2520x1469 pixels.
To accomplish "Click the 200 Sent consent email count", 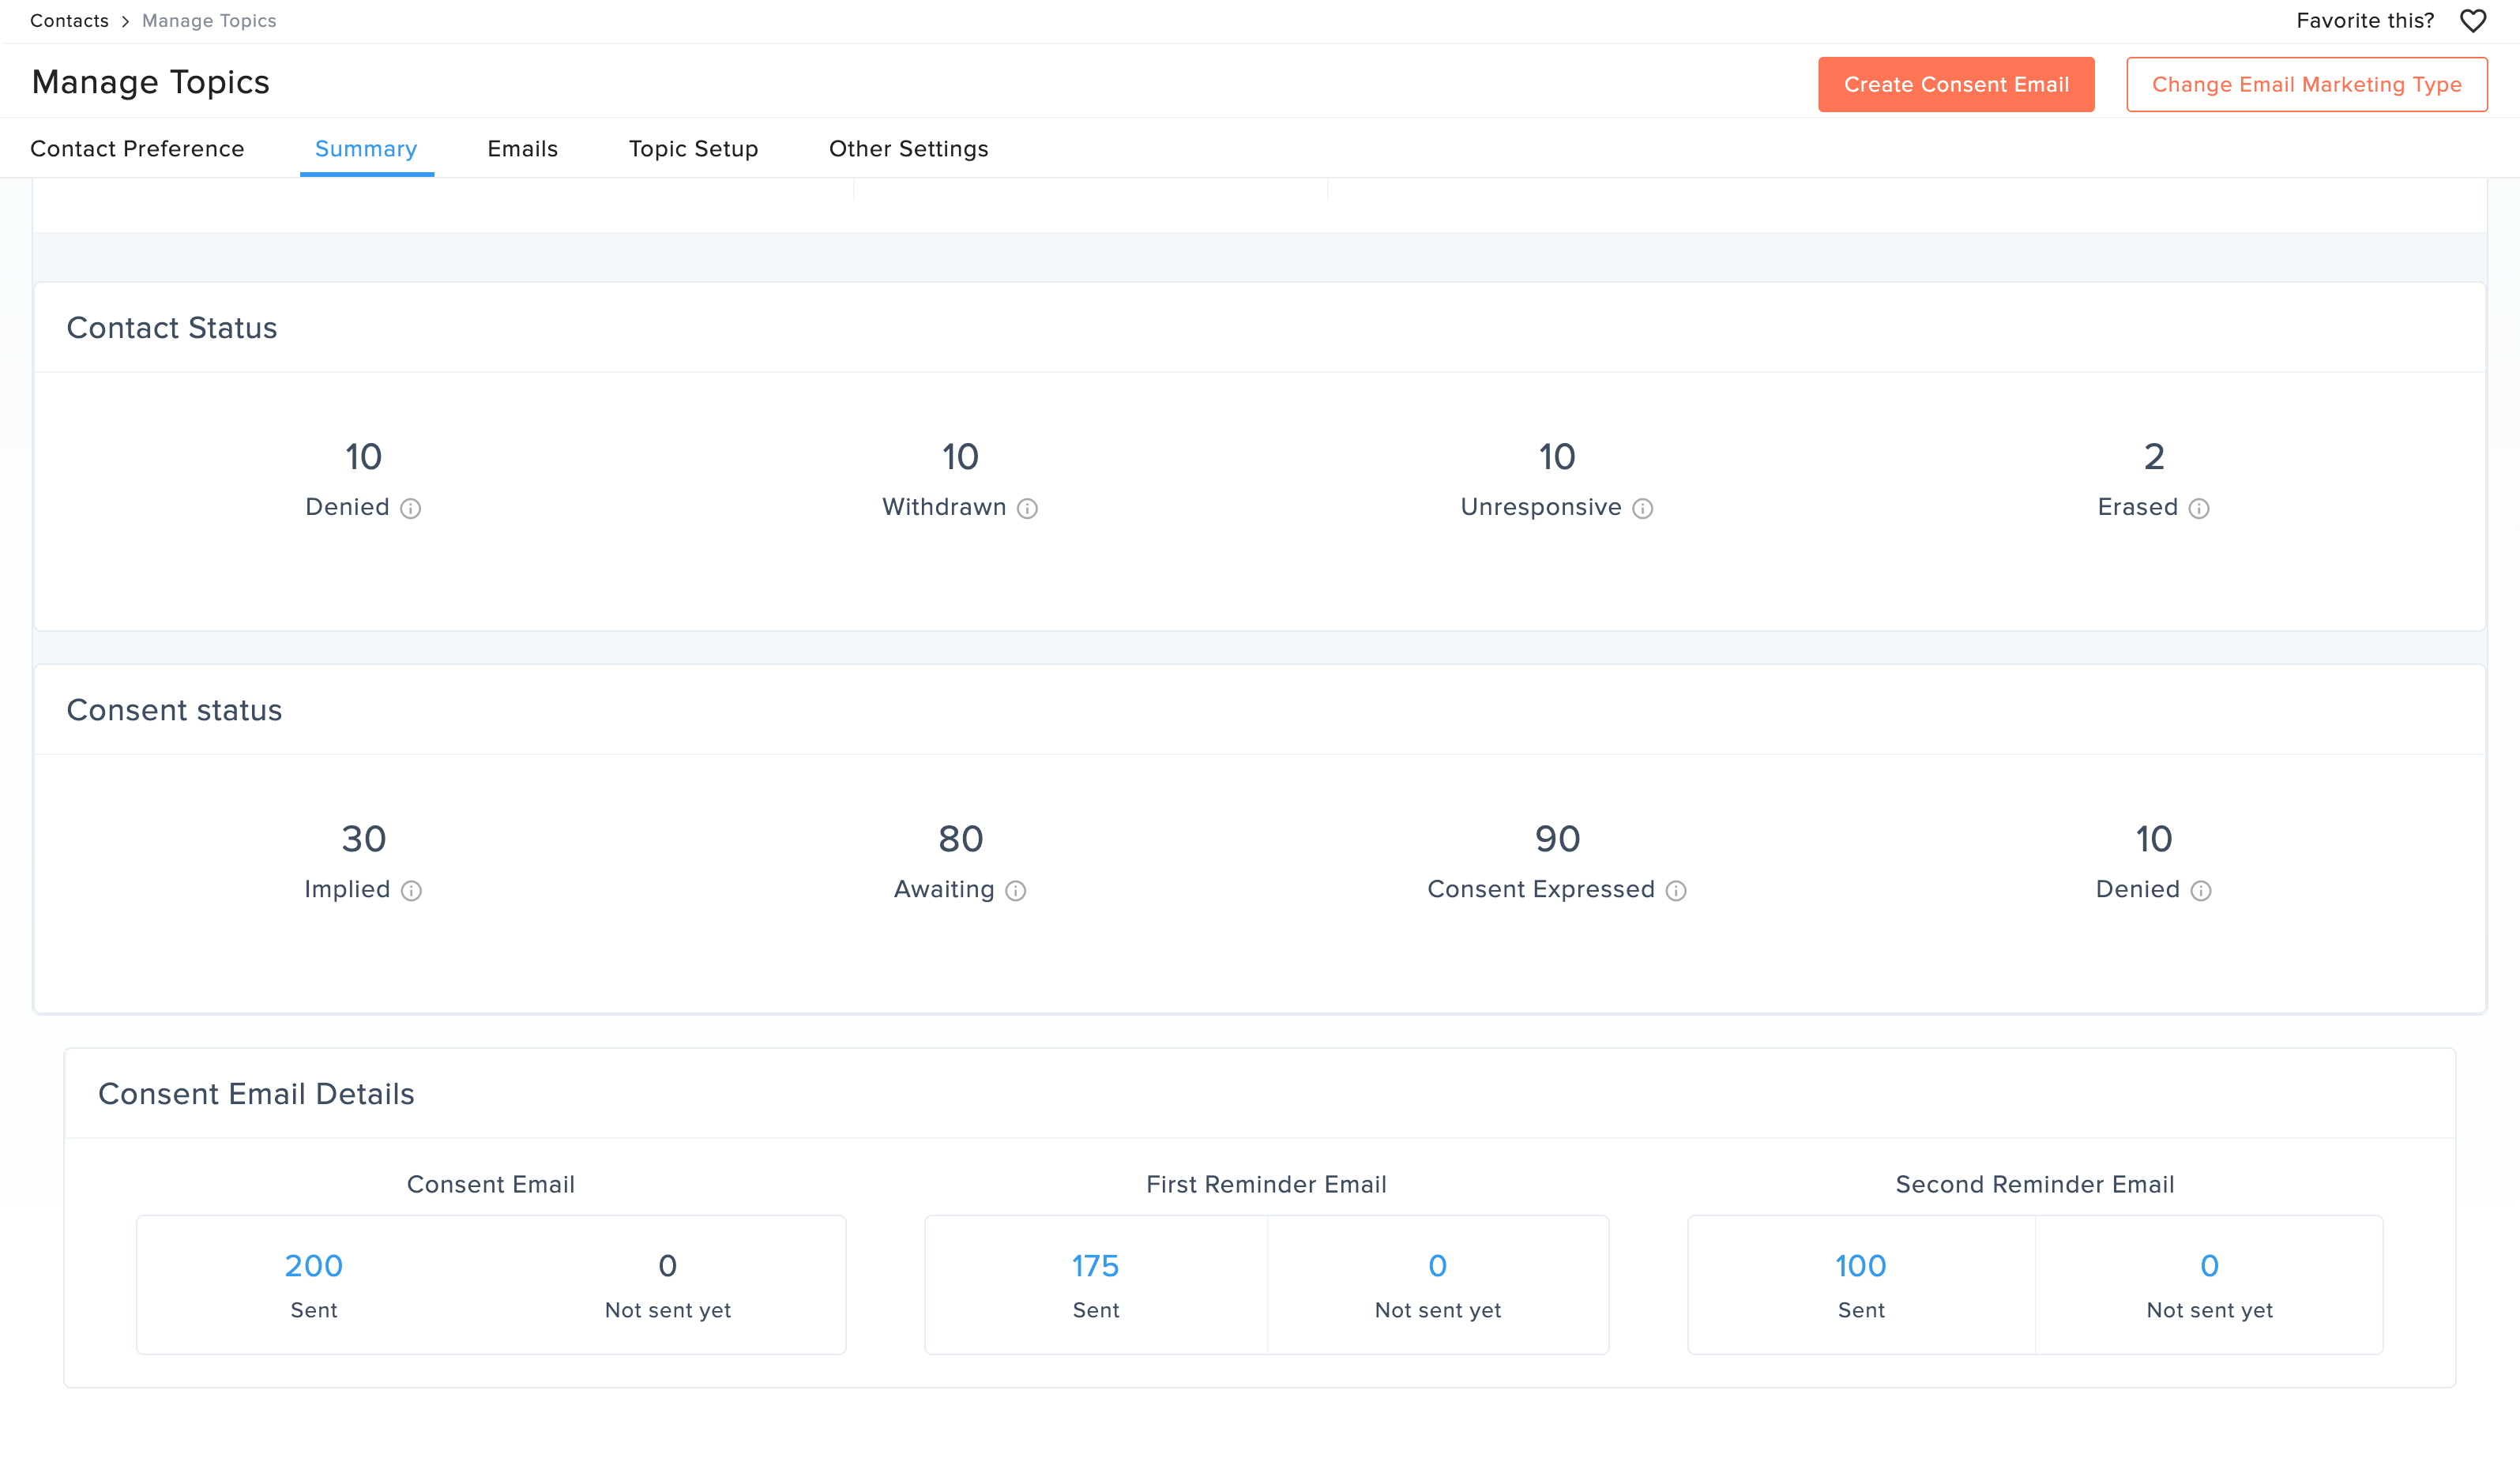I will (x=313, y=1266).
